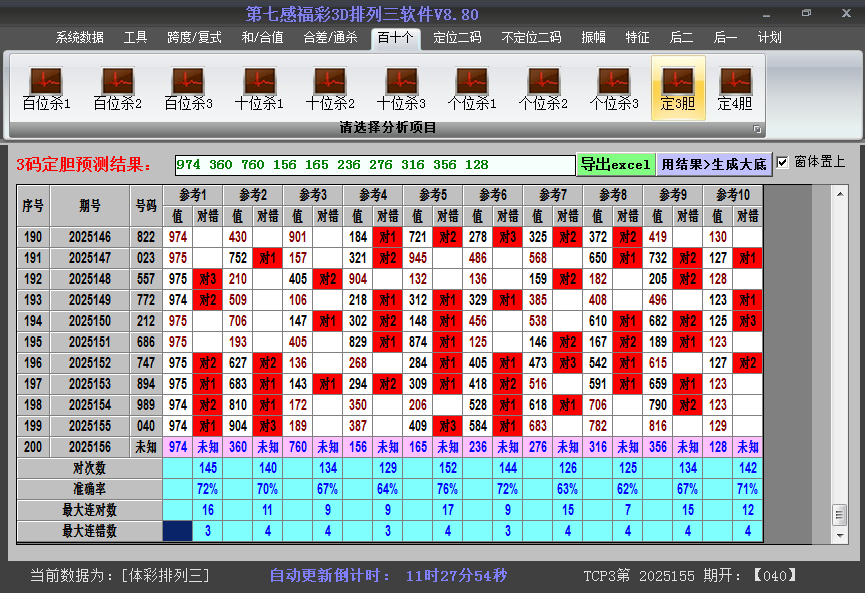Image resolution: width=865 pixels, height=593 pixels.
Task: Click the 参考5 column header
Action: coord(433,194)
